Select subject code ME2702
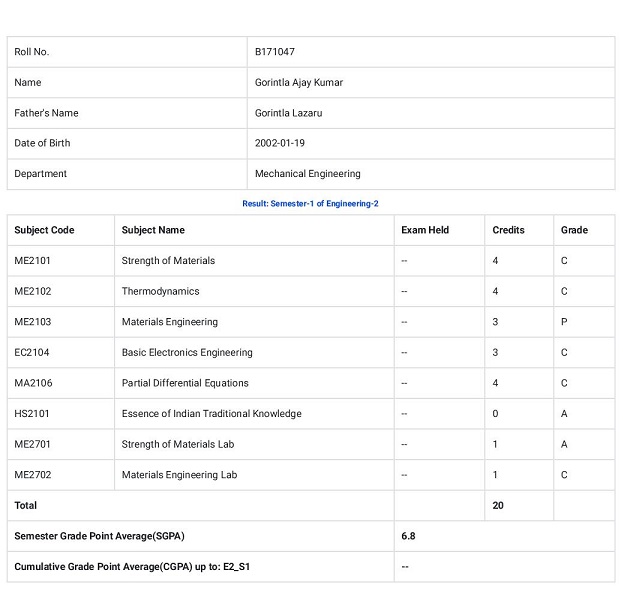This screenshot has width=623, height=589. click(x=33, y=475)
